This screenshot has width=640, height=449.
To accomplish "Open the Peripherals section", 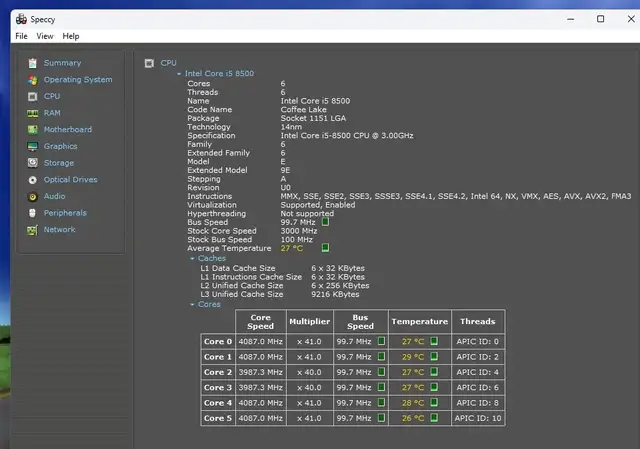I will coord(65,213).
